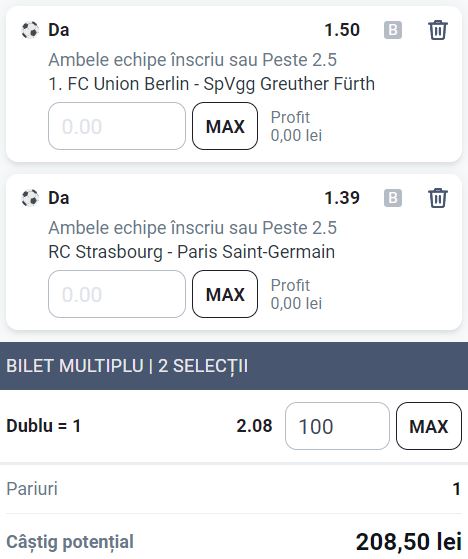Click the Dublu stake field showing 100
Image resolution: width=468 pixels, height=559 pixels.
point(337,426)
